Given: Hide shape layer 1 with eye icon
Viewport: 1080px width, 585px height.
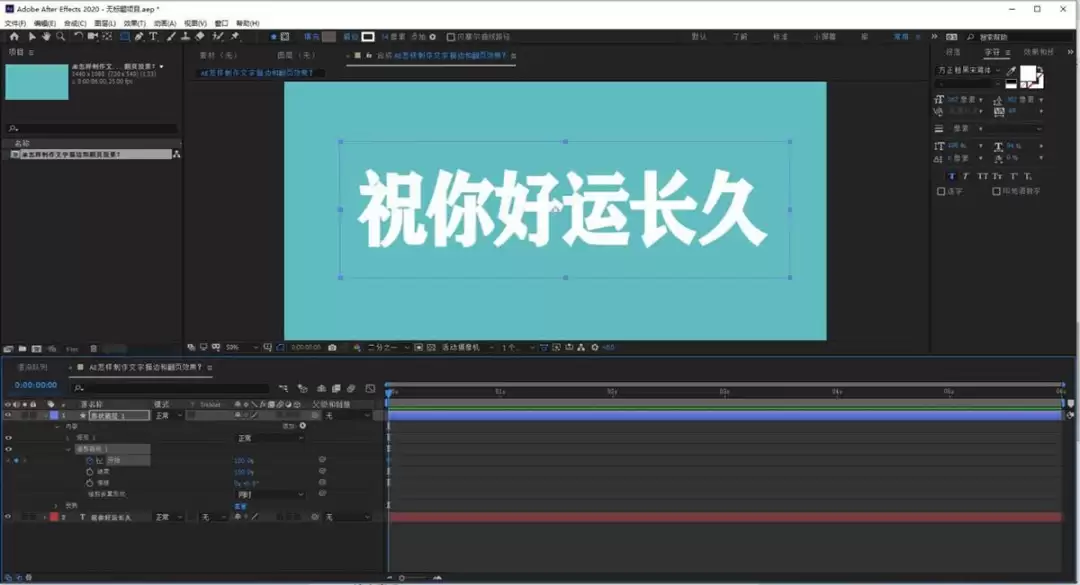Looking at the screenshot, I should 8,415.
